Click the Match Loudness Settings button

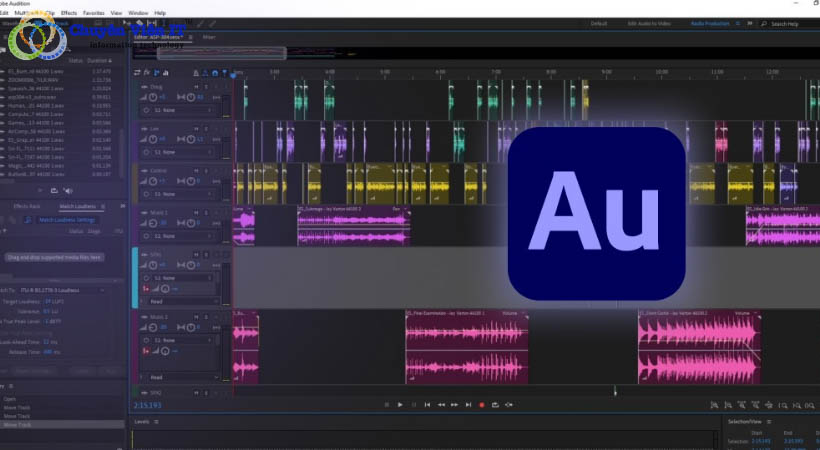click(67, 220)
